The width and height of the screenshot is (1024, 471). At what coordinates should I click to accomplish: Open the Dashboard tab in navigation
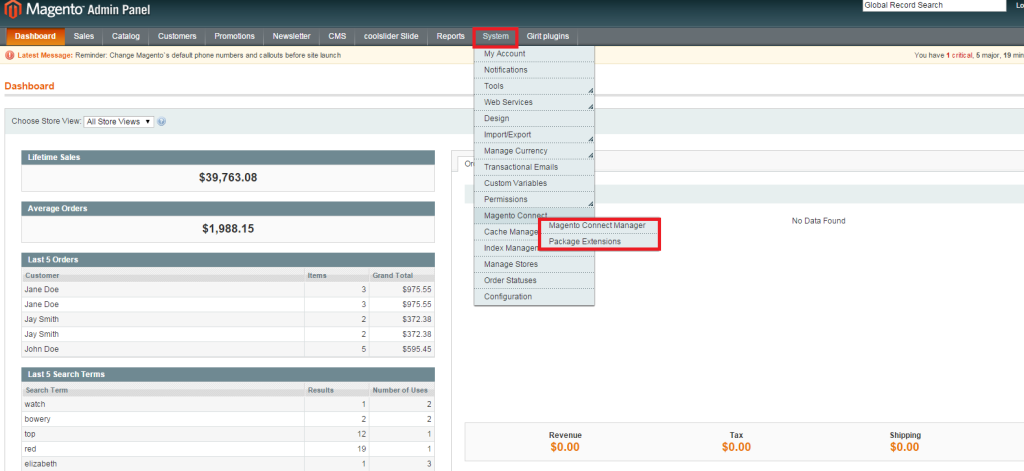point(35,37)
